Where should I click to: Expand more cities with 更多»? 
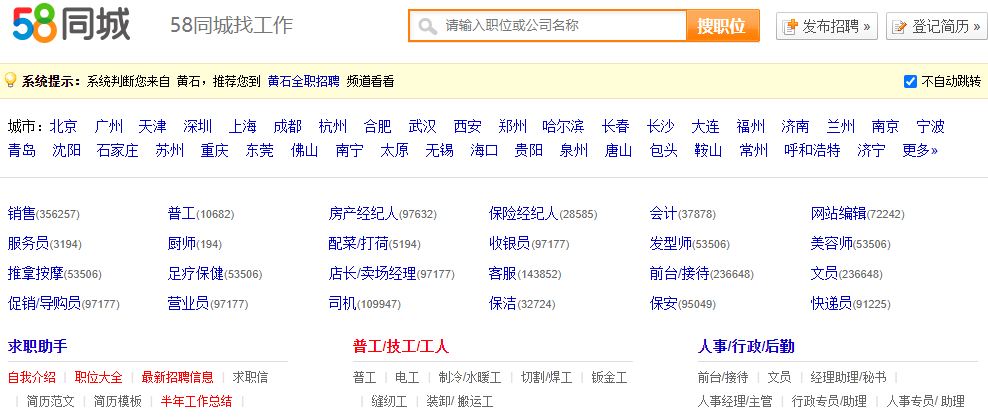coord(920,150)
